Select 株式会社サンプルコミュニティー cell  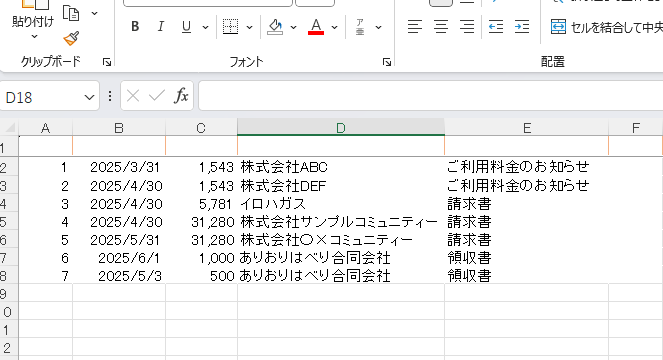(341, 222)
